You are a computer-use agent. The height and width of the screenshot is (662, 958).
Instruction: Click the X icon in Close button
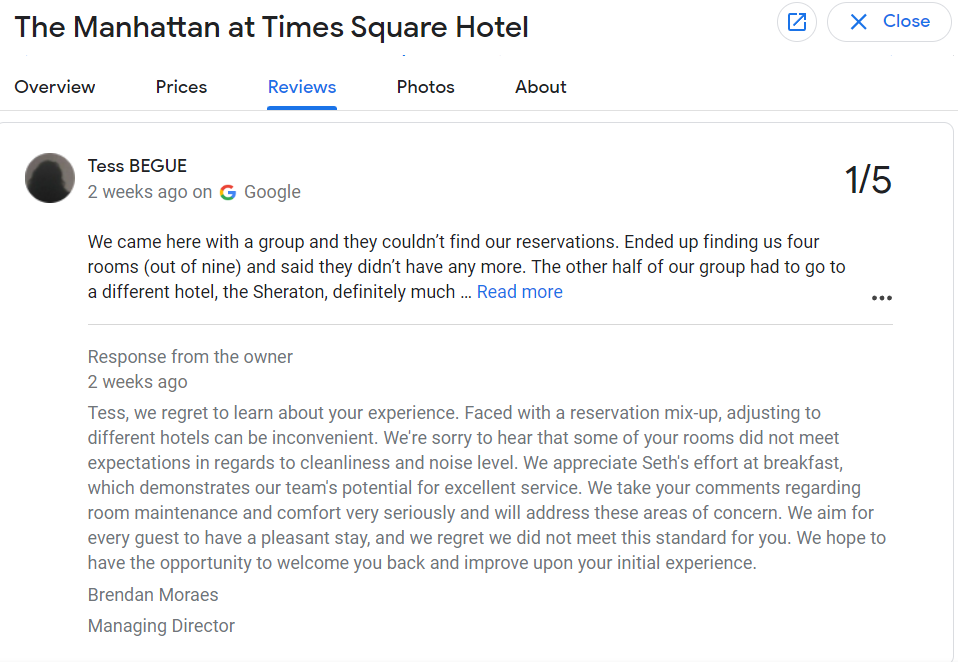(x=858, y=22)
